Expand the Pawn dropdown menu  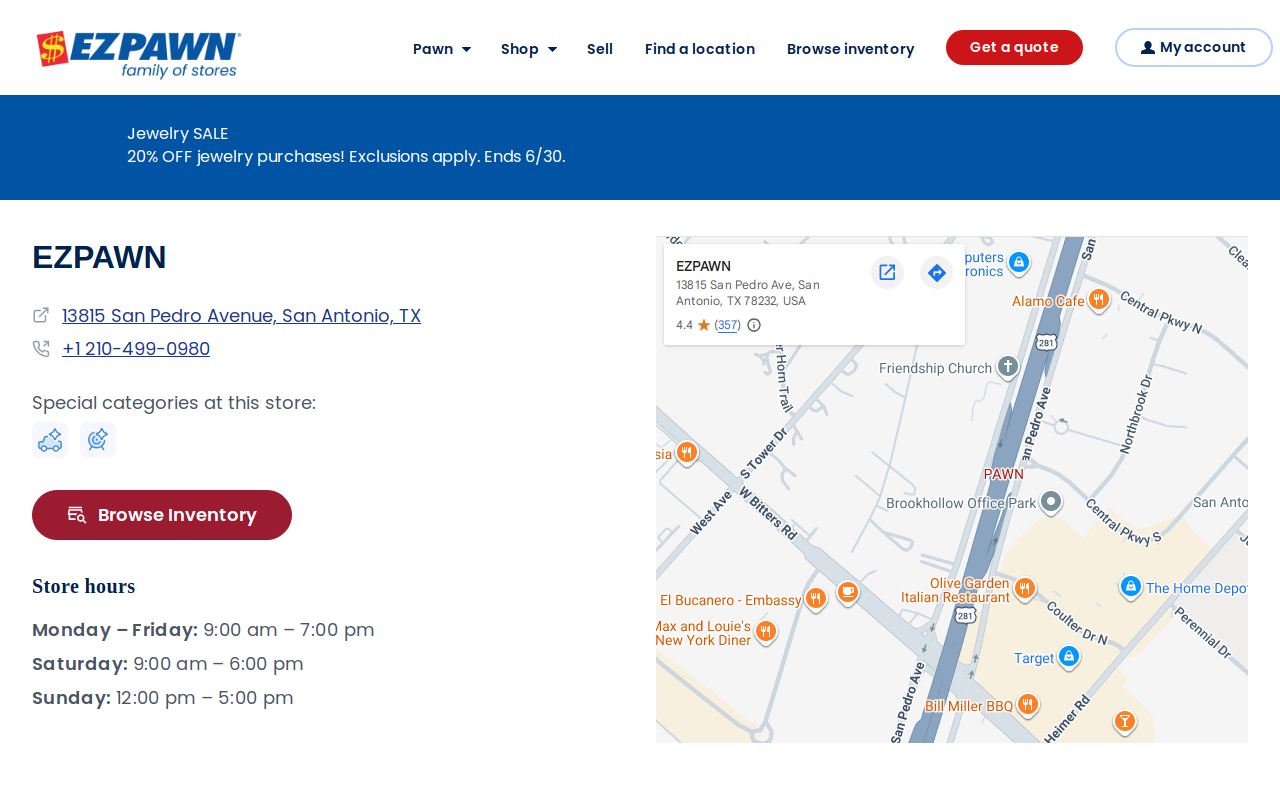[442, 49]
